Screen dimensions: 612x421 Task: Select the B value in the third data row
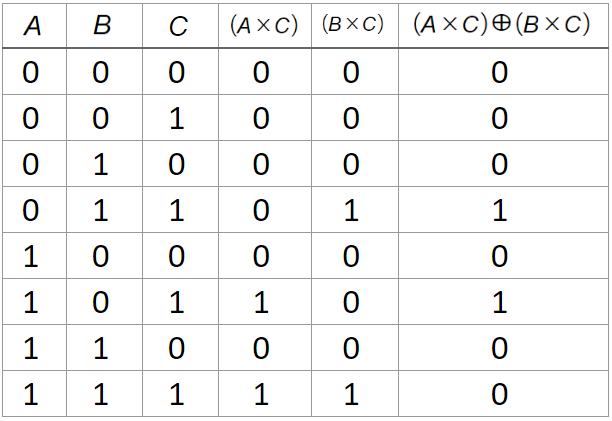[x=102, y=165]
